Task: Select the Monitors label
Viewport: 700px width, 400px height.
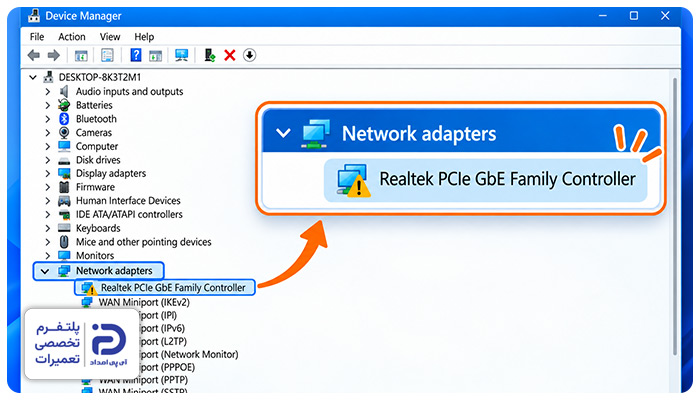Action: tap(95, 255)
